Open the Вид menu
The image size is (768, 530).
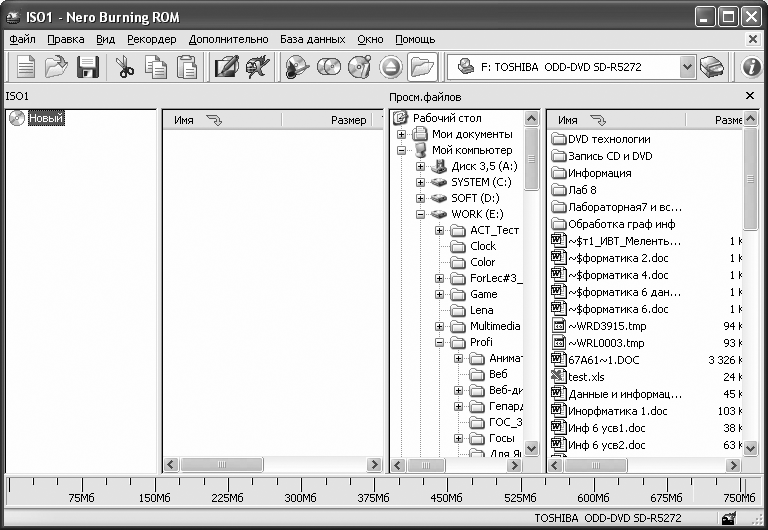tap(105, 39)
